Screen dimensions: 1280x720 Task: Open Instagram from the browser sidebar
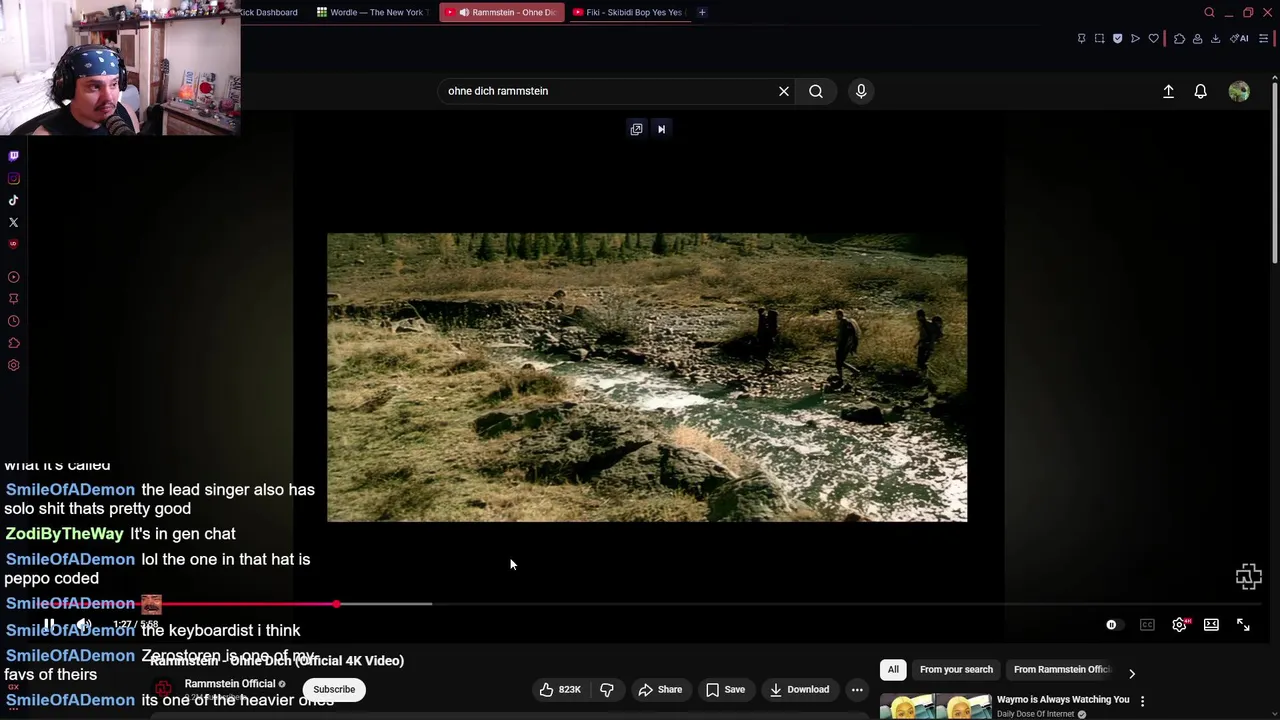pos(13,178)
